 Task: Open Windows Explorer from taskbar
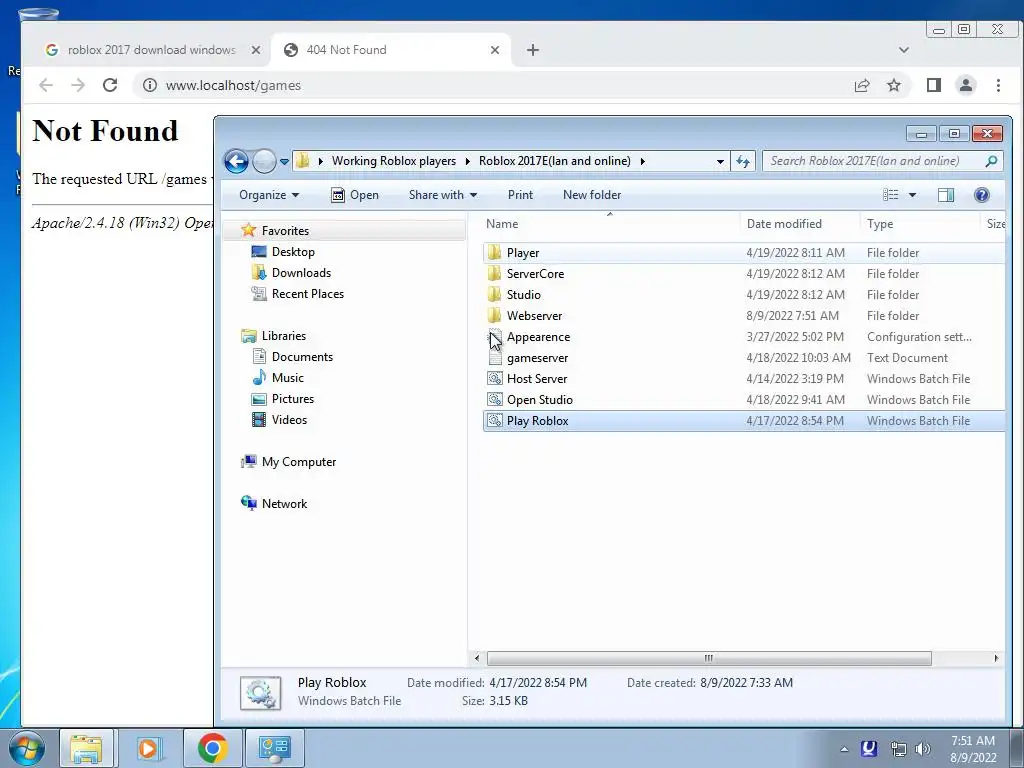point(86,748)
